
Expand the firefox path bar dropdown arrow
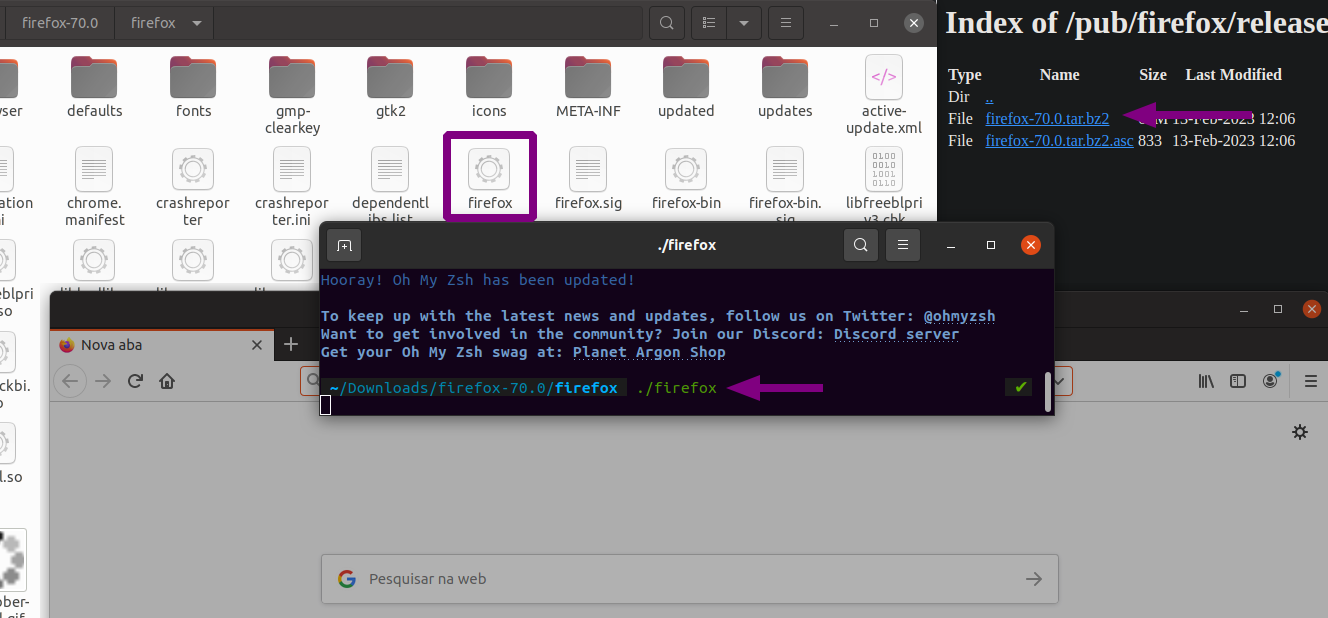coord(196,23)
